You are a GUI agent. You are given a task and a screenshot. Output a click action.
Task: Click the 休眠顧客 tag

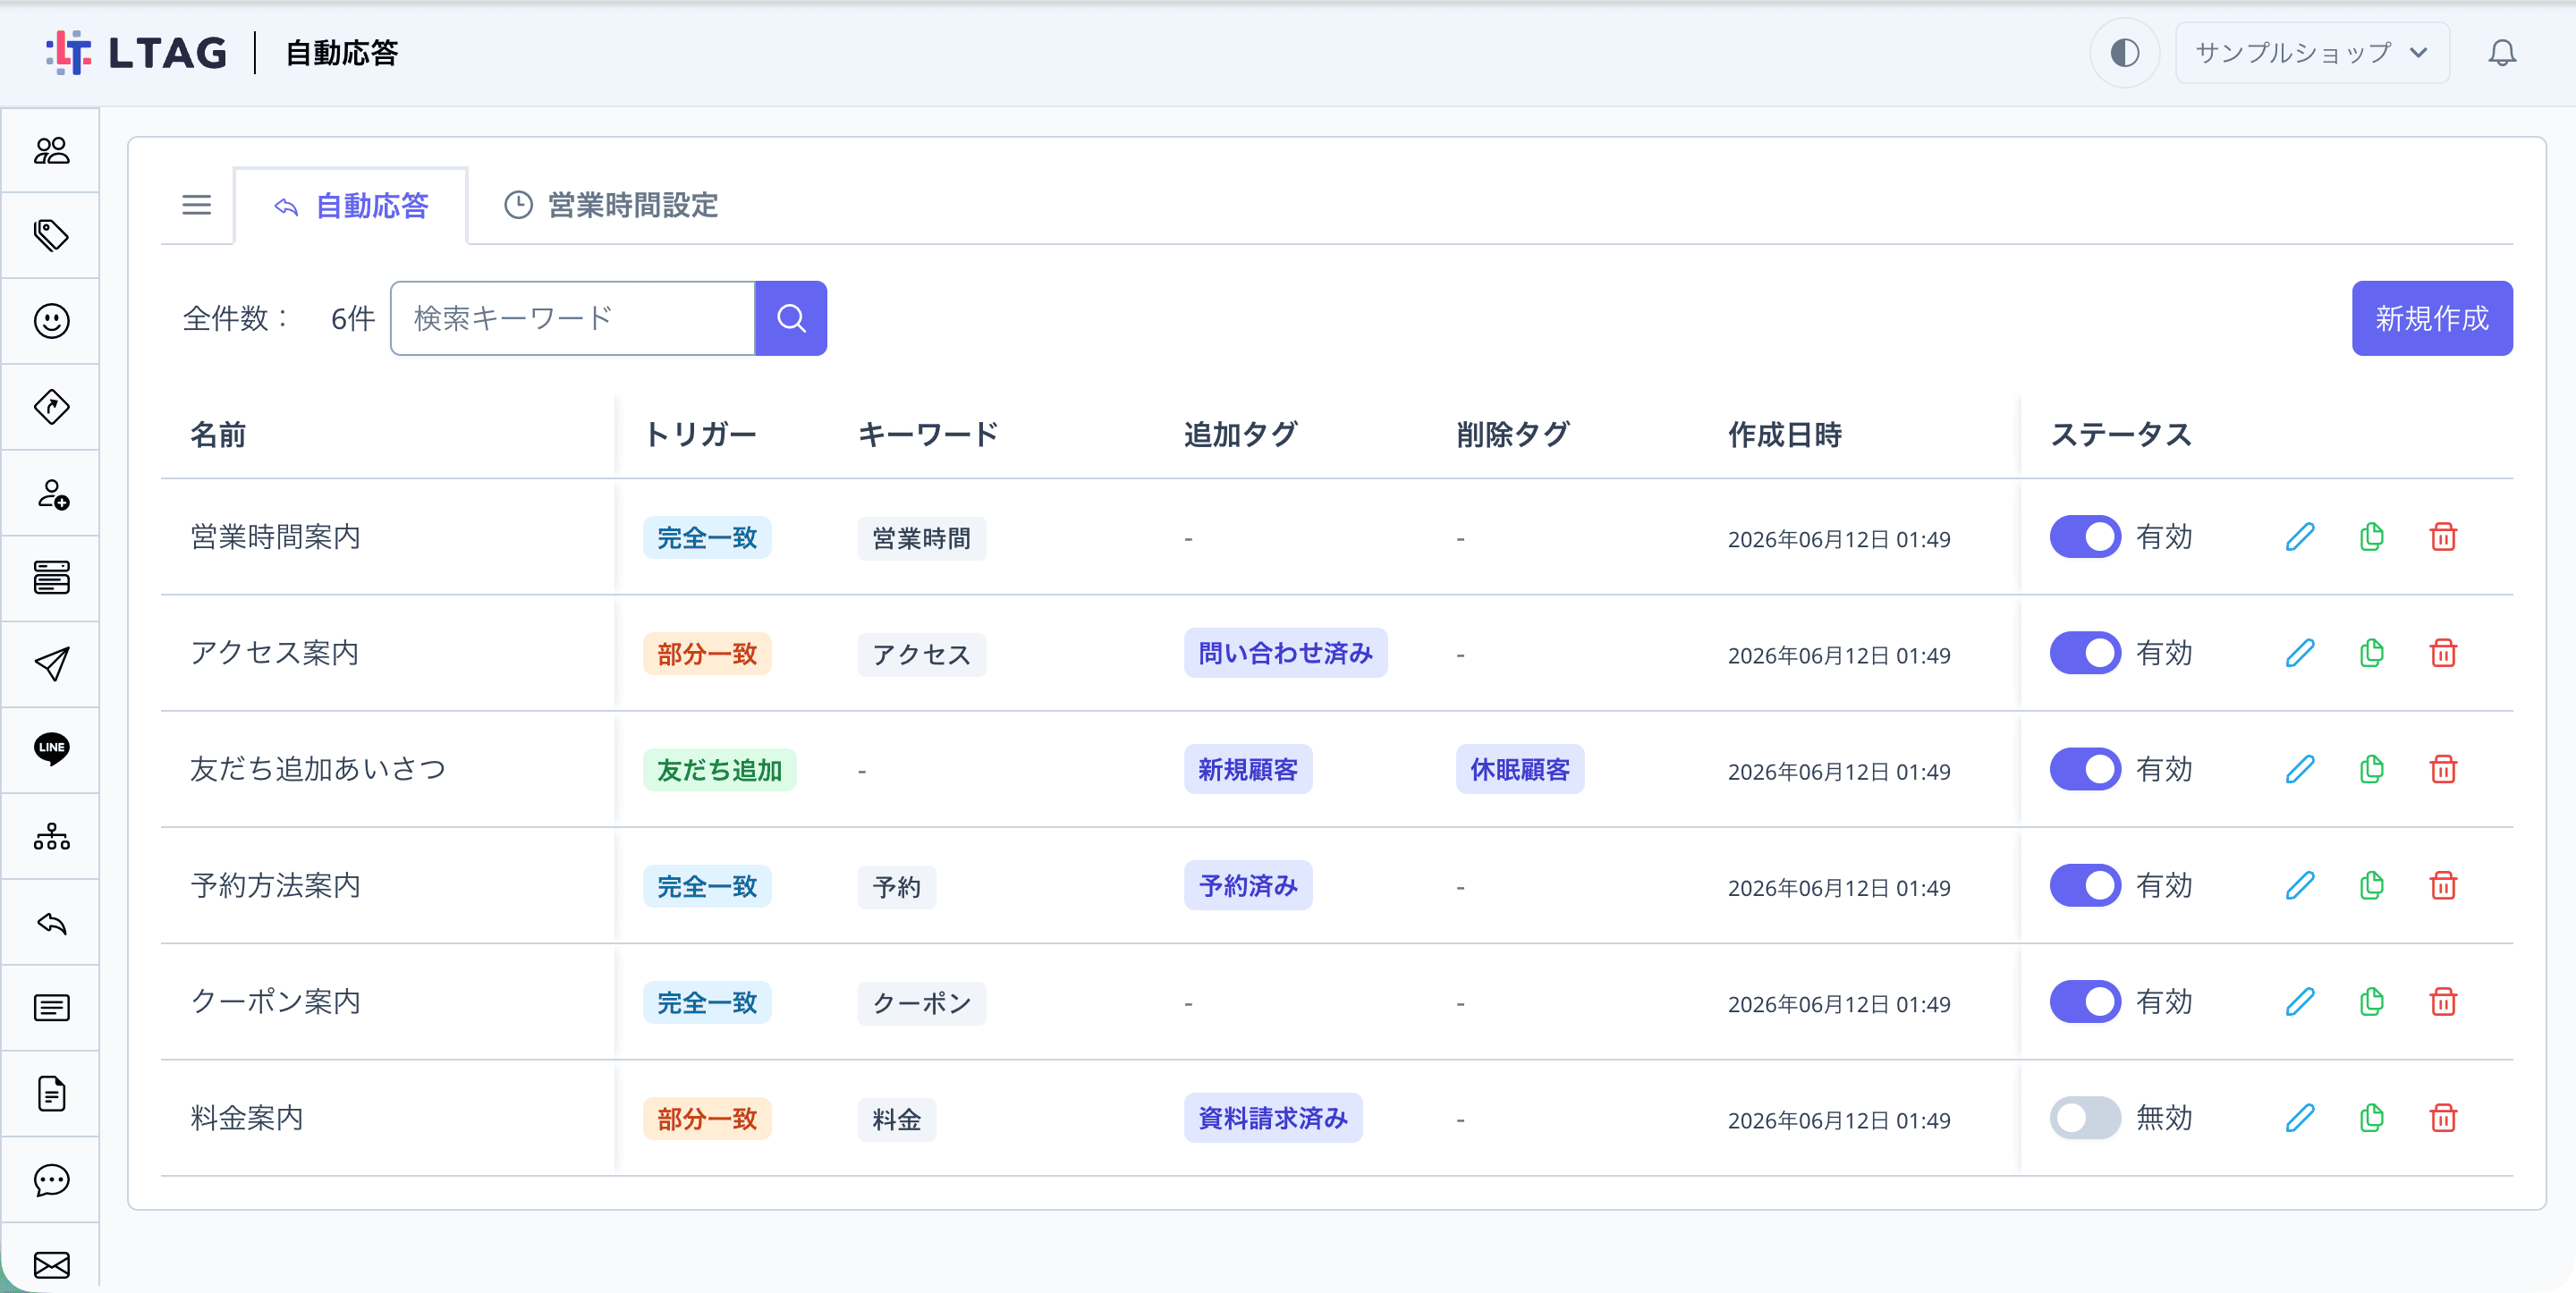point(1519,769)
